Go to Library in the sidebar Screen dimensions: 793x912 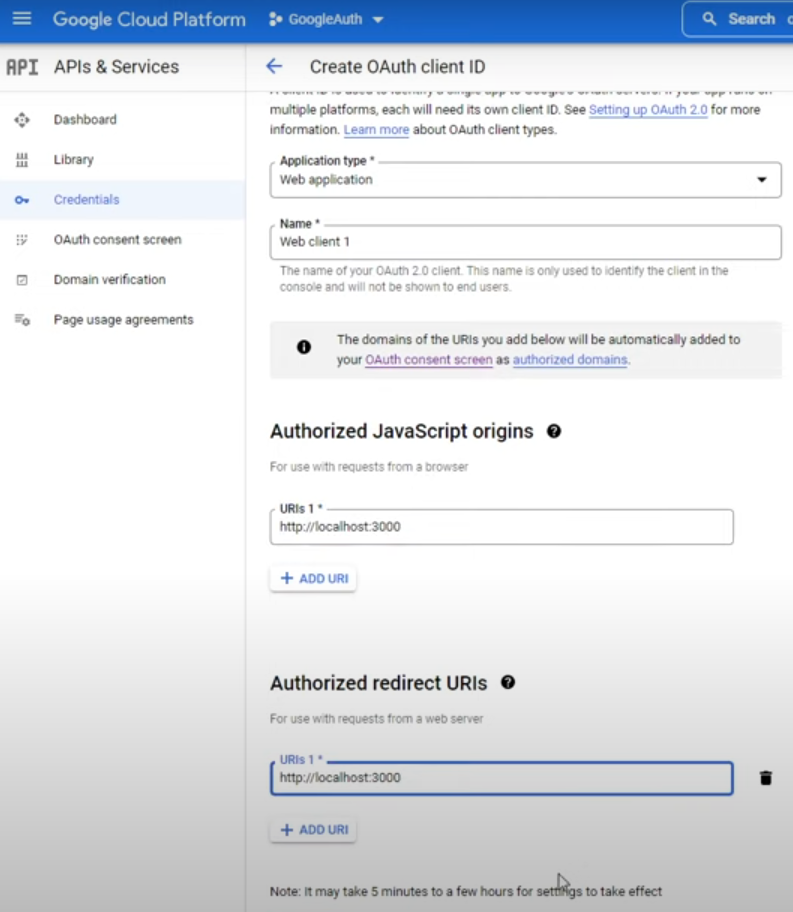tap(74, 160)
